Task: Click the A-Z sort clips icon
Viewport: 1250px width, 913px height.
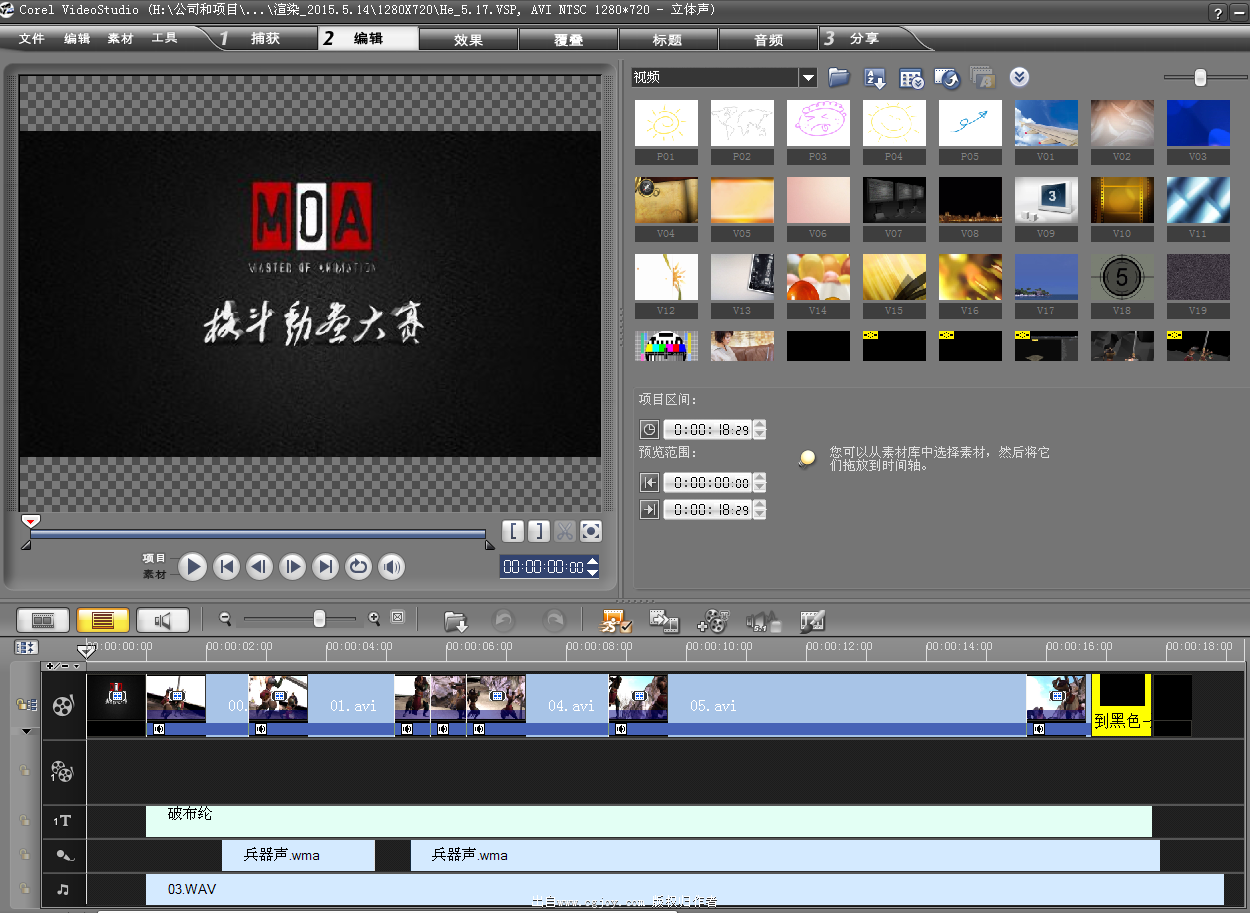Action: (875, 78)
